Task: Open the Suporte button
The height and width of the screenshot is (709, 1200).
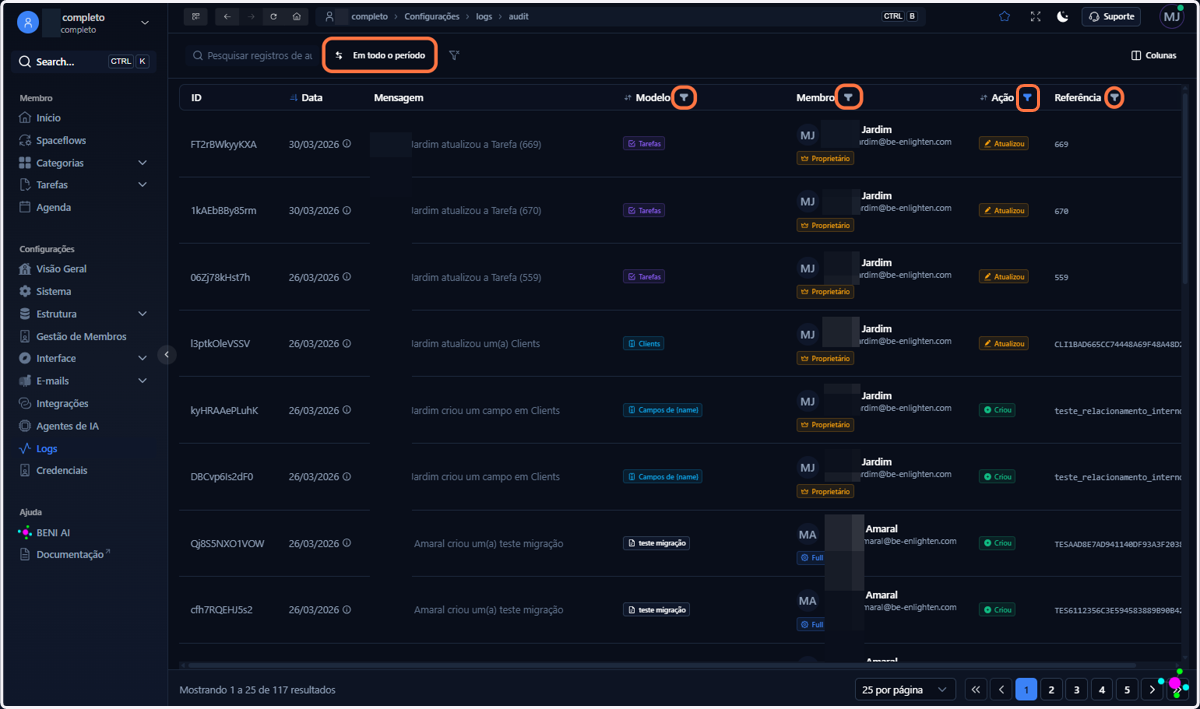Action: pyautogui.click(x=1111, y=17)
